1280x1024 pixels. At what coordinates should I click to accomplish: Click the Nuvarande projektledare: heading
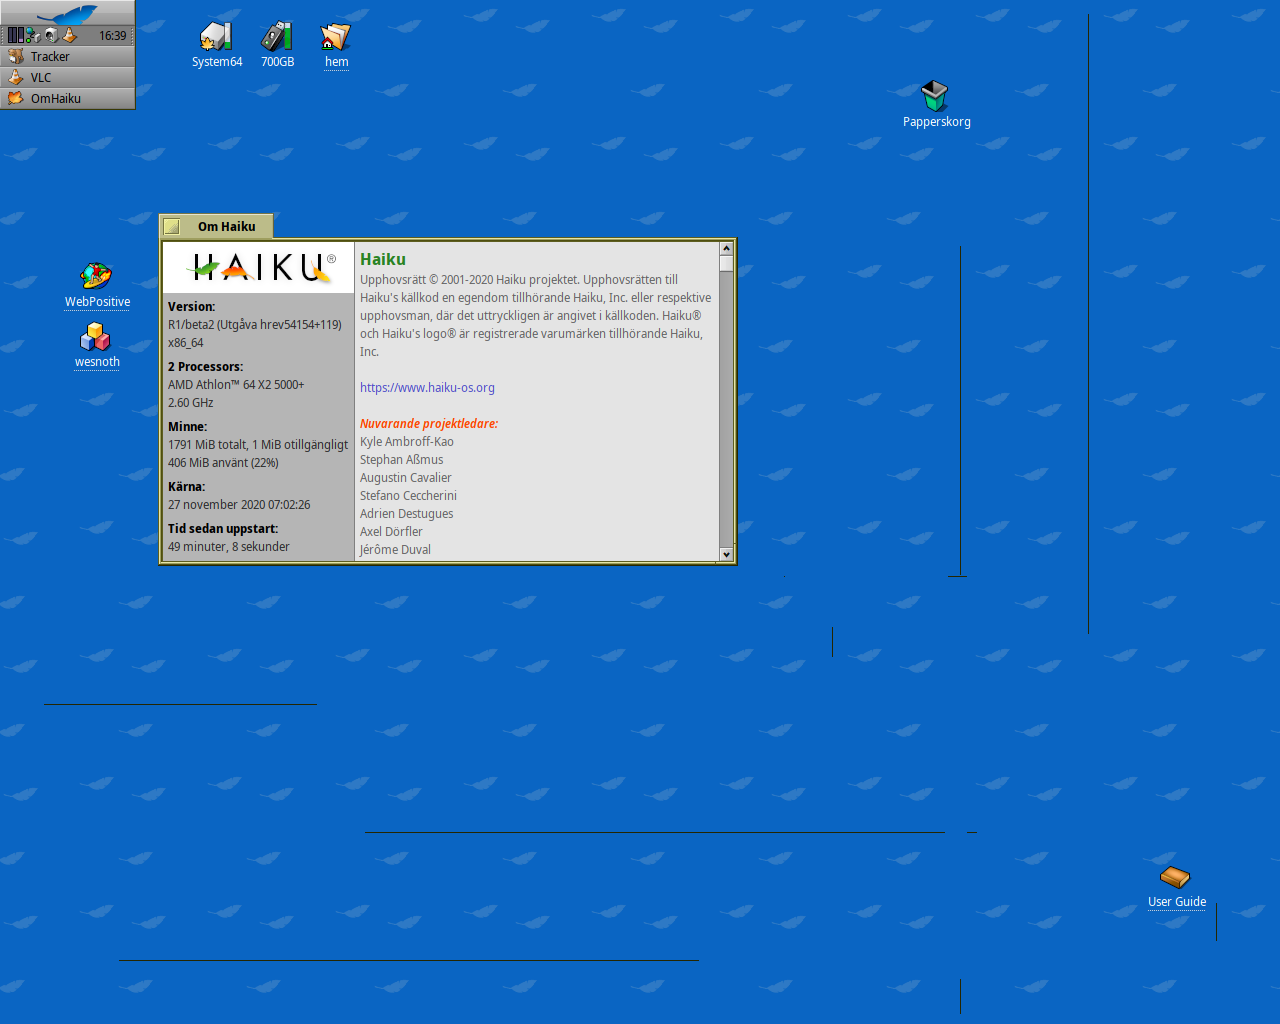point(429,424)
